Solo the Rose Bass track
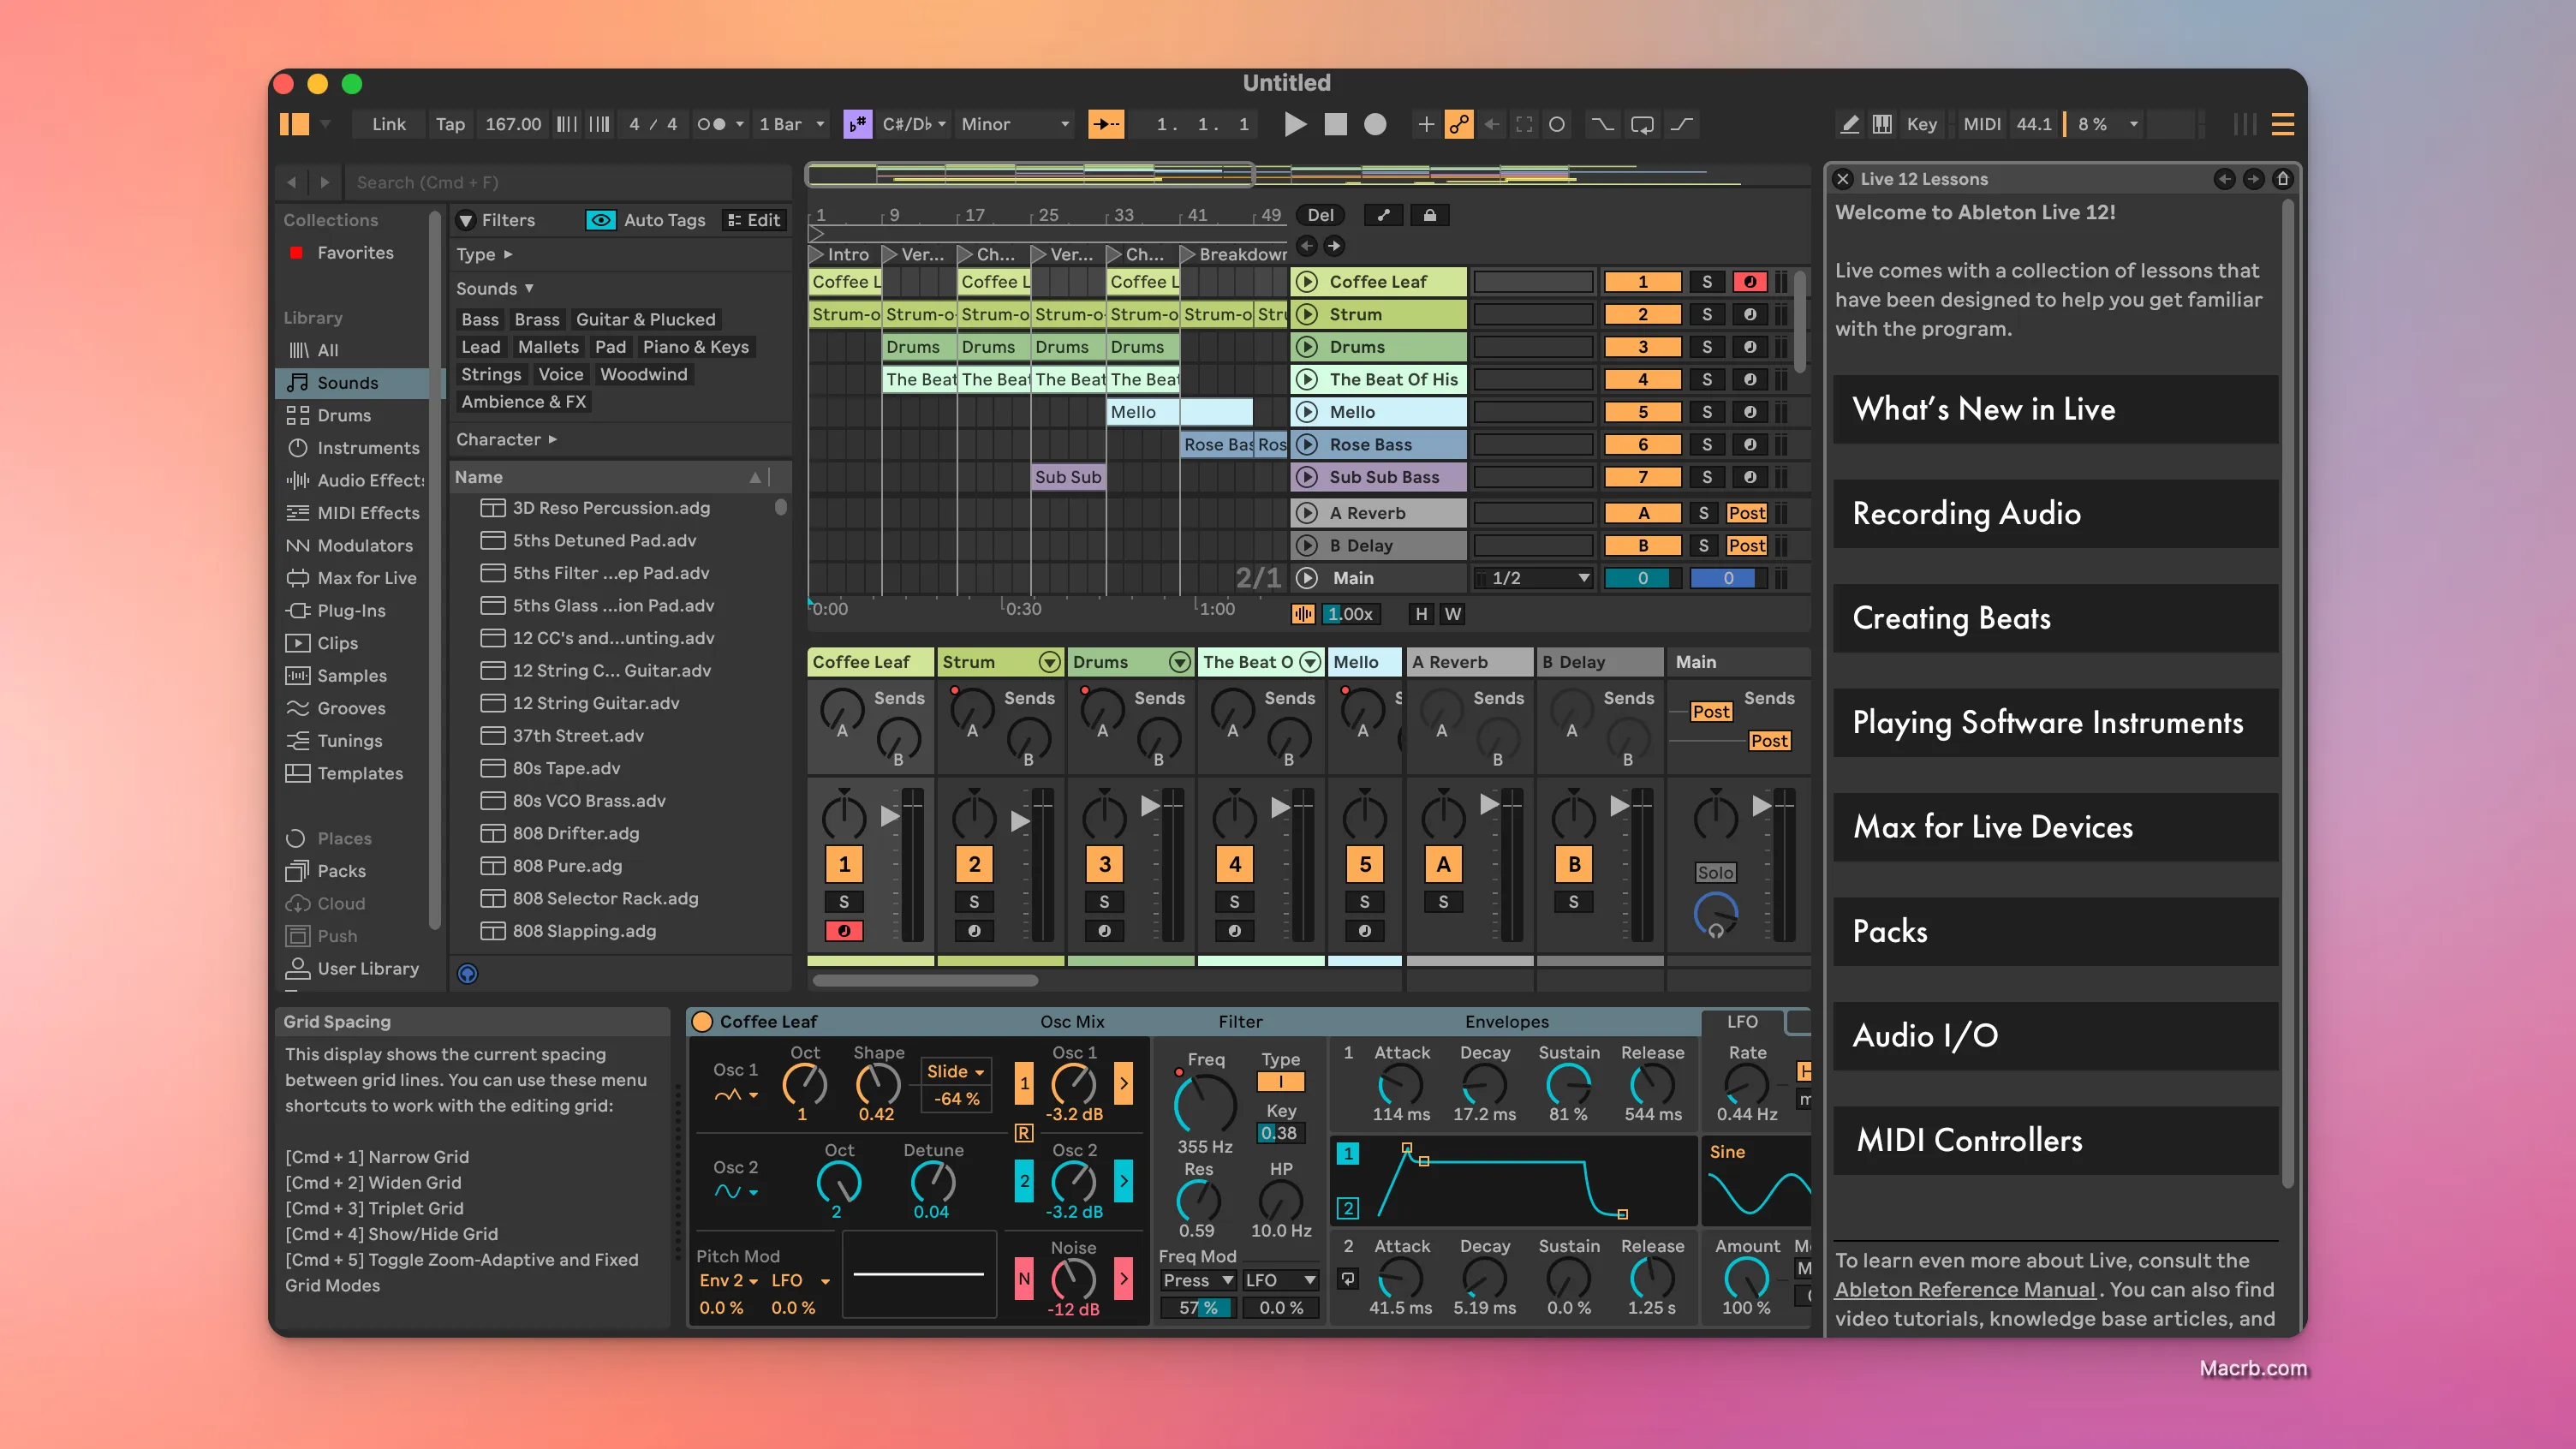 (x=1707, y=445)
